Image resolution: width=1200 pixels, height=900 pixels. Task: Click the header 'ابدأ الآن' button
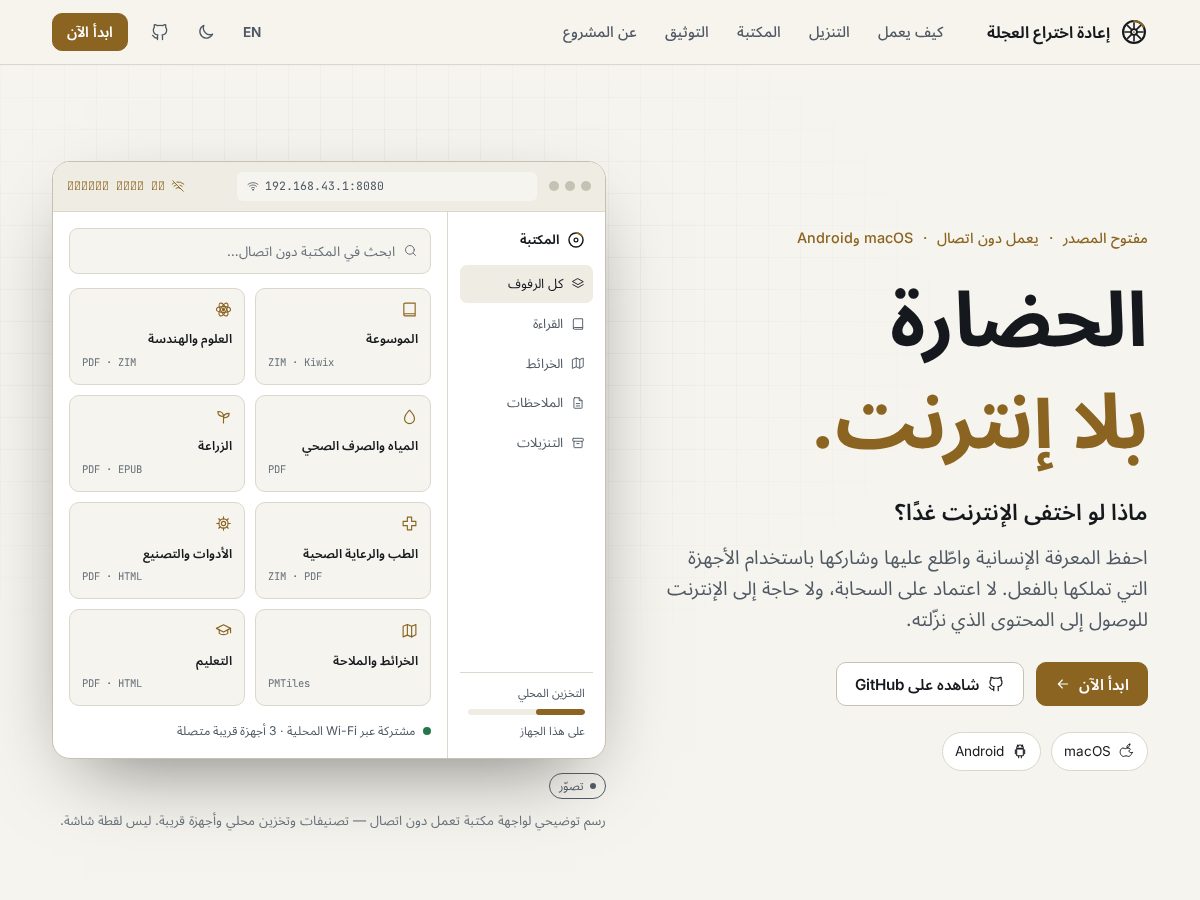pos(90,32)
